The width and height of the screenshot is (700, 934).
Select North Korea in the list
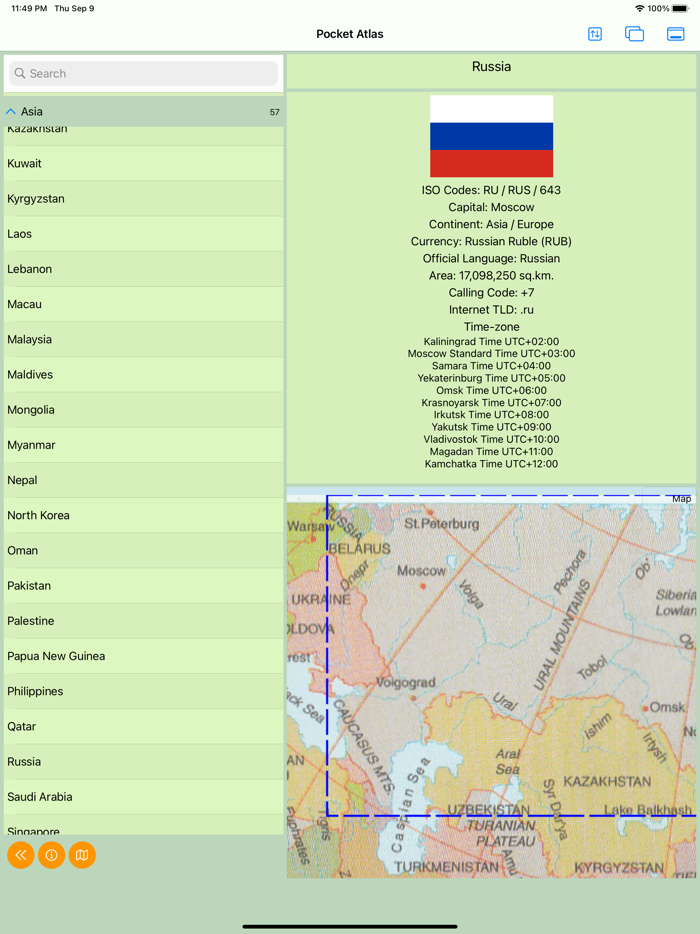pos(144,515)
